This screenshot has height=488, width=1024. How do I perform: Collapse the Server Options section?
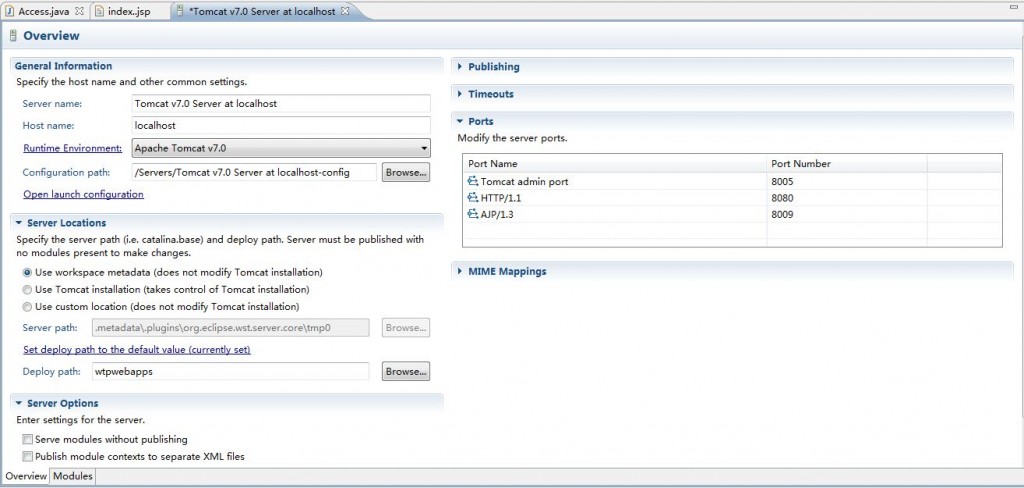tap(19, 404)
